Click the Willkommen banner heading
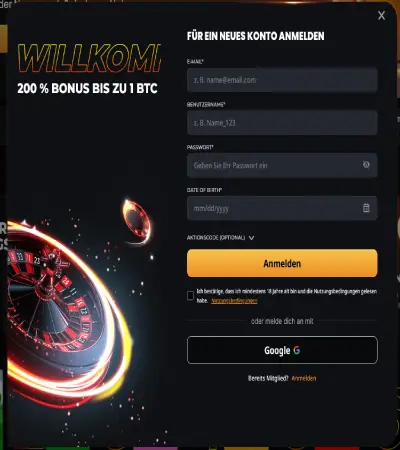 [89, 58]
